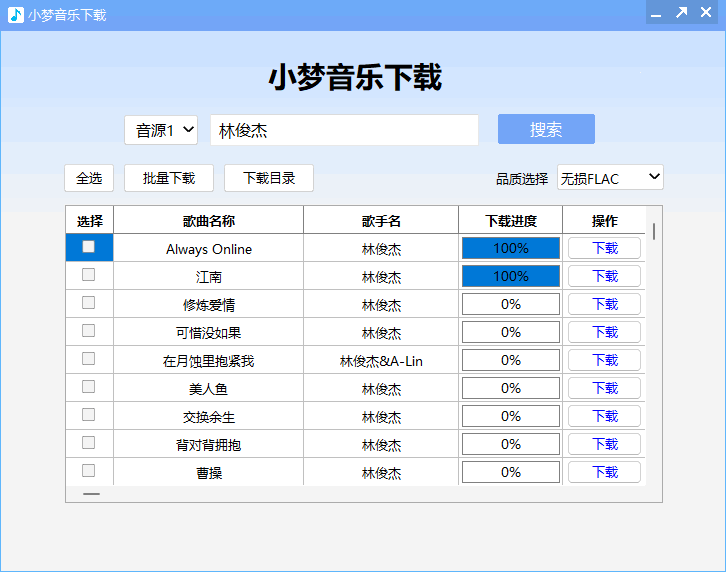Click the 100% progress bar of 江南
This screenshot has height=572, width=726.
point(510,276)
